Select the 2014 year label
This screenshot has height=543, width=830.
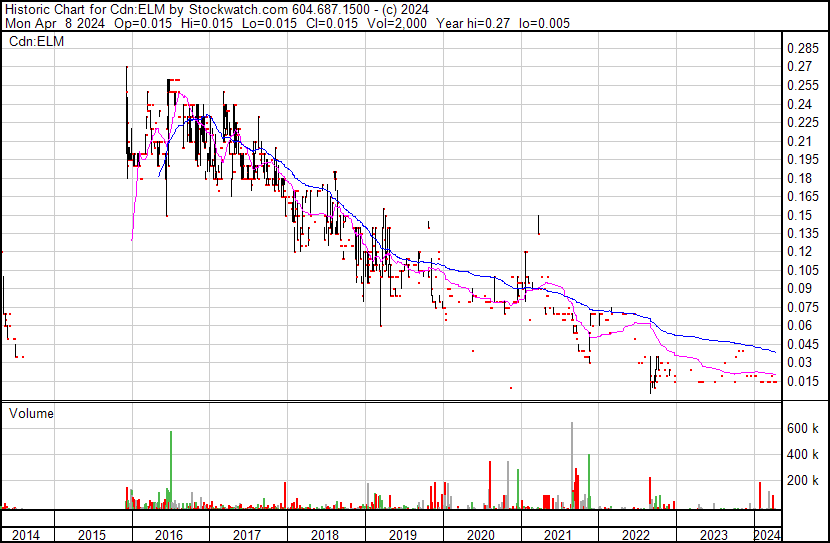(x=25, y=535)
